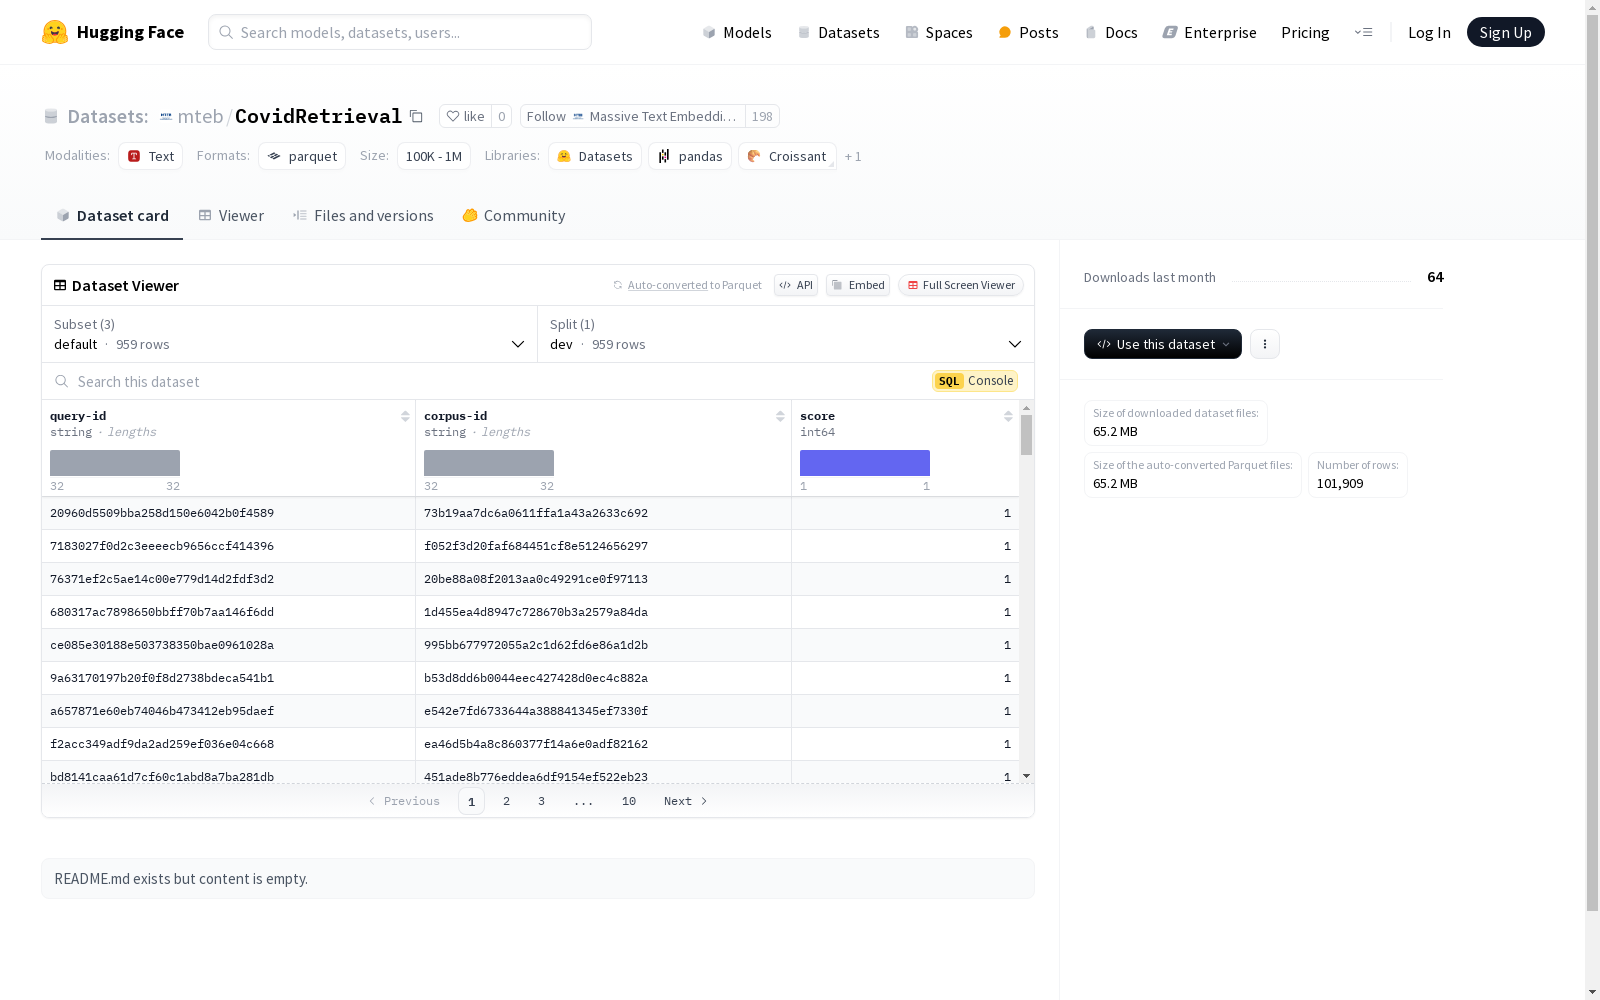The height and width of the screenshot is (1000, 1600).
Task: Select page 1 in pagination
Action: click(x=471, y=801)
